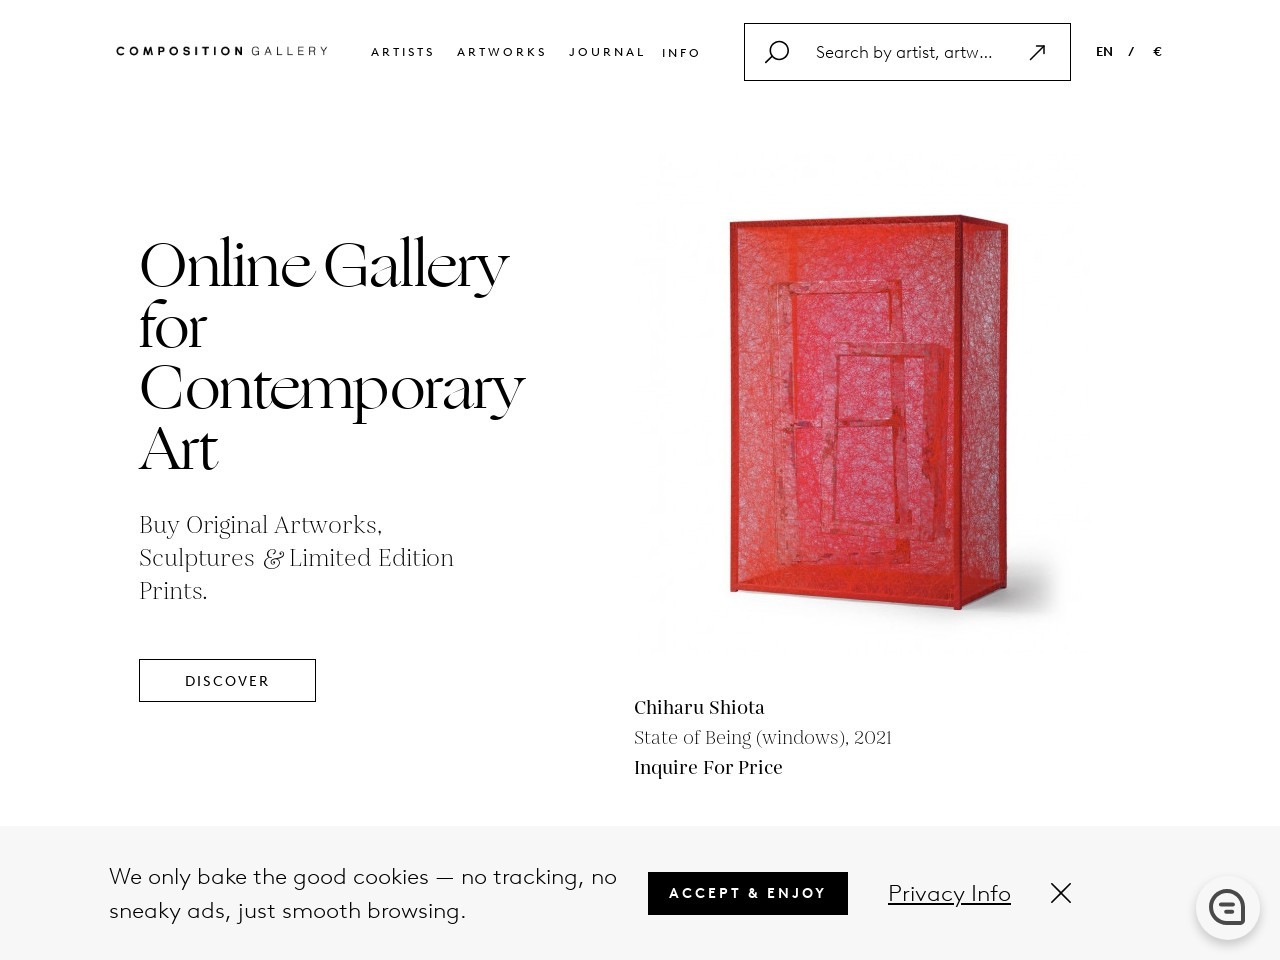Open the chat widget icon
Screen dimensions: 1280x960
(x=1227, y=908)
